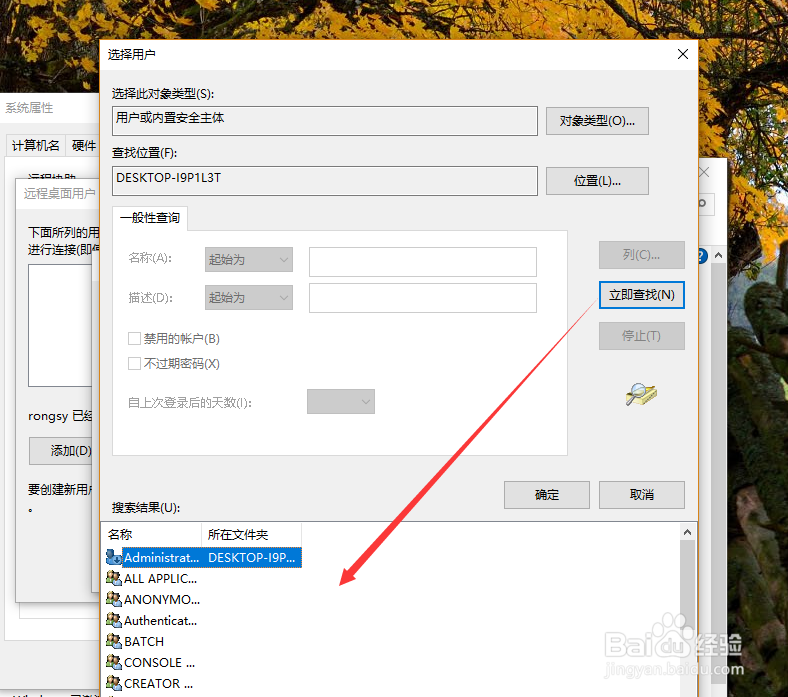Click the 查找位置 DESKTOP-I9P1L3T field
Image resolution: width=788 pixels, height=697 pixels.
click(x=325, y=181)
